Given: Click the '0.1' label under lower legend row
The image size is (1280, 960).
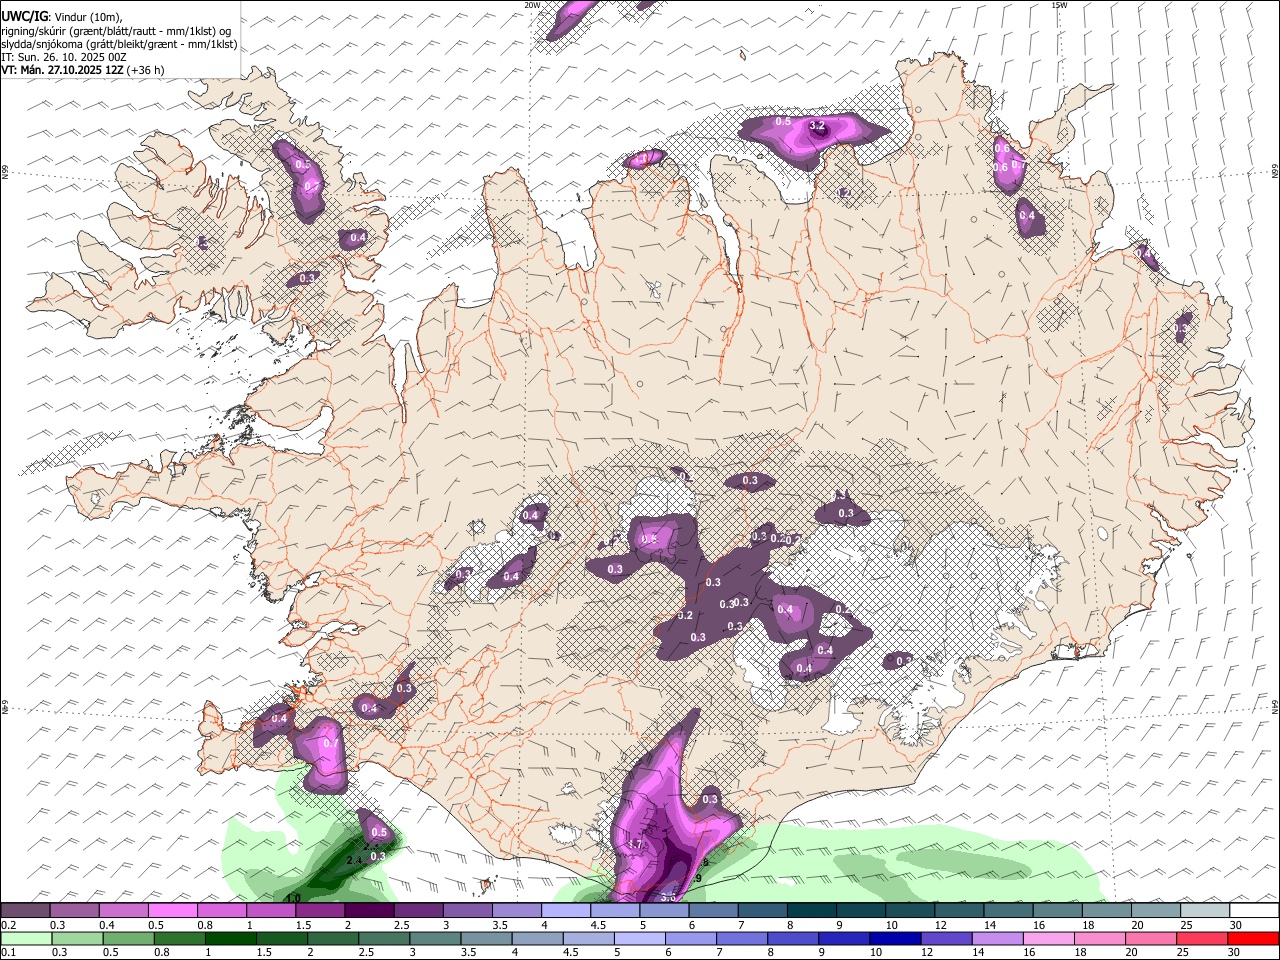Looking at the screenshot, I should pos(9,953).
